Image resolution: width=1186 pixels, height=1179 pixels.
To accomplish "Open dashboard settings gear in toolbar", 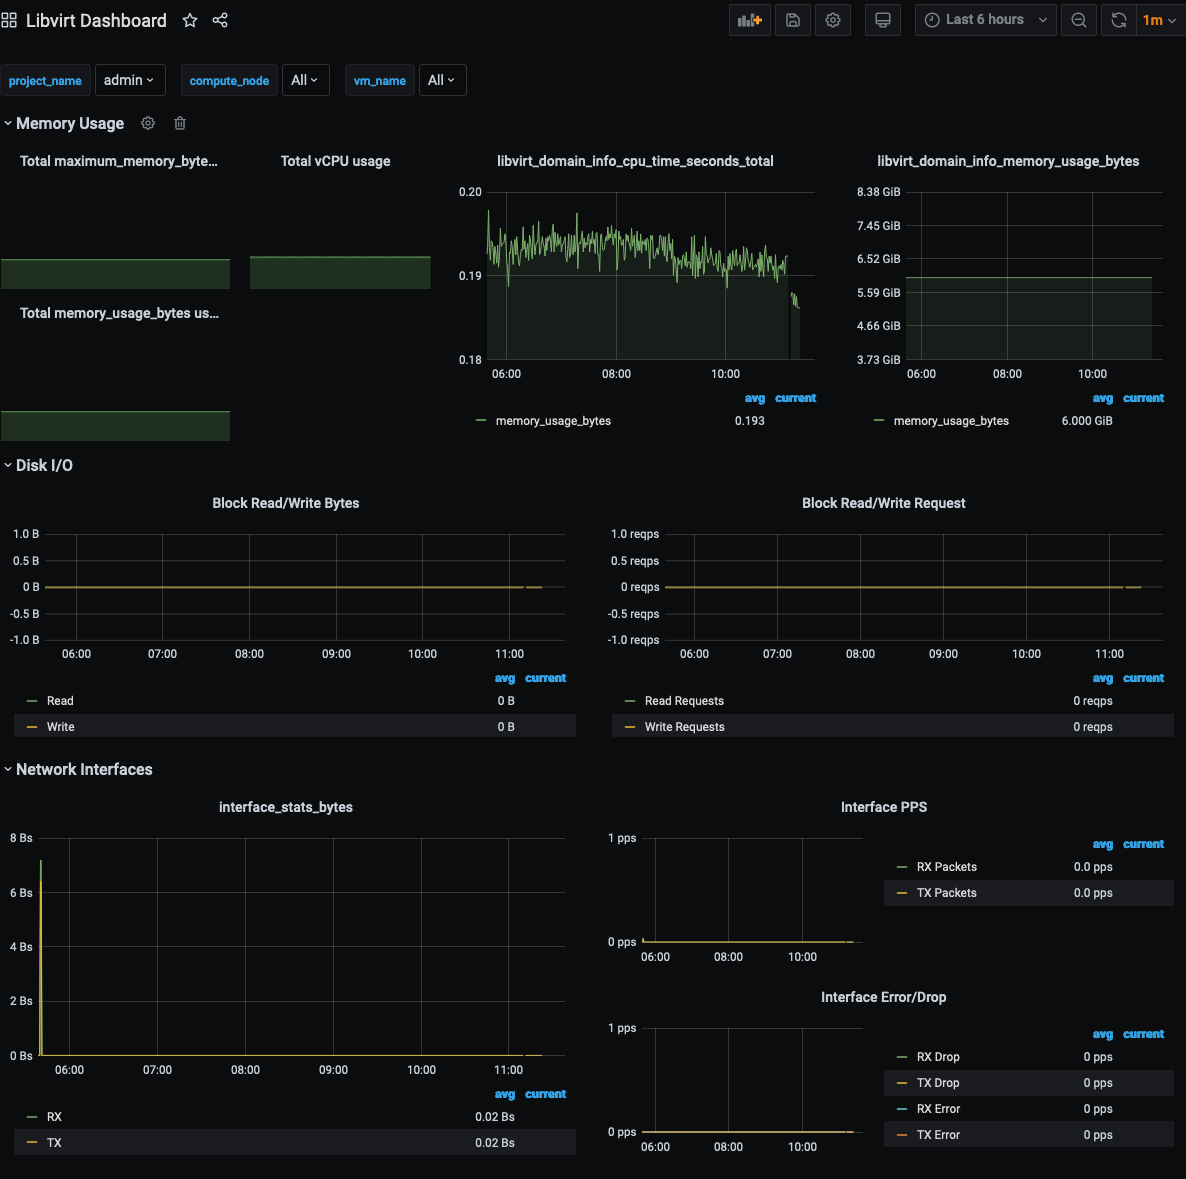I will pyautogui.click(x=833, y=20).
